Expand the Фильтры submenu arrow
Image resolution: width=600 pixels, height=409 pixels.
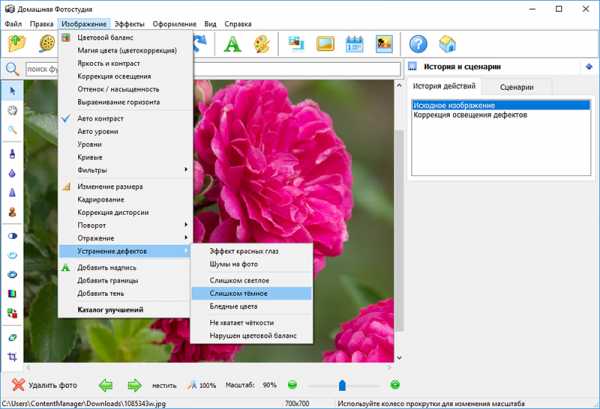coord(186,169)
